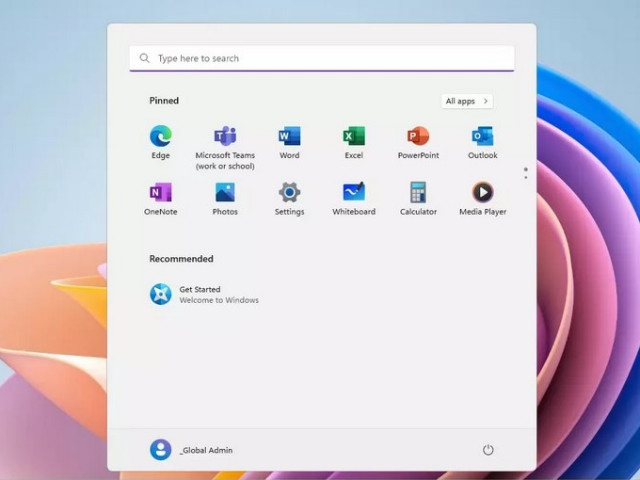Open the Photos app
Viewport: 640px width, 480px height.
pyautogui.click(x=225, y=193)
